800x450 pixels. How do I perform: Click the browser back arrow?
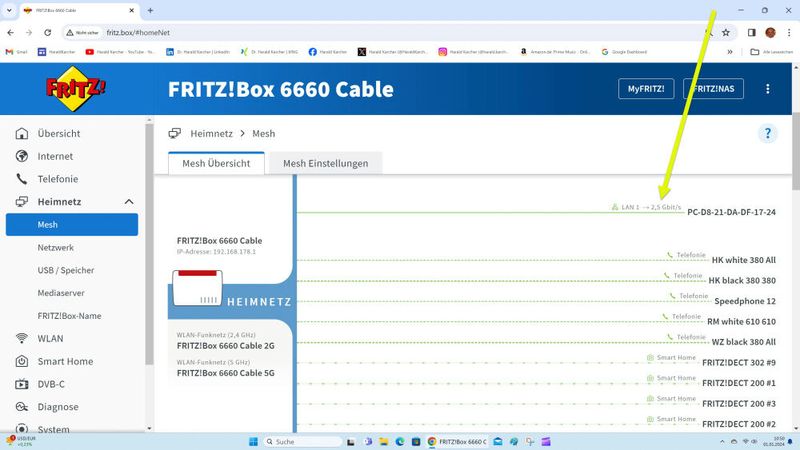(x=11, y=33)
